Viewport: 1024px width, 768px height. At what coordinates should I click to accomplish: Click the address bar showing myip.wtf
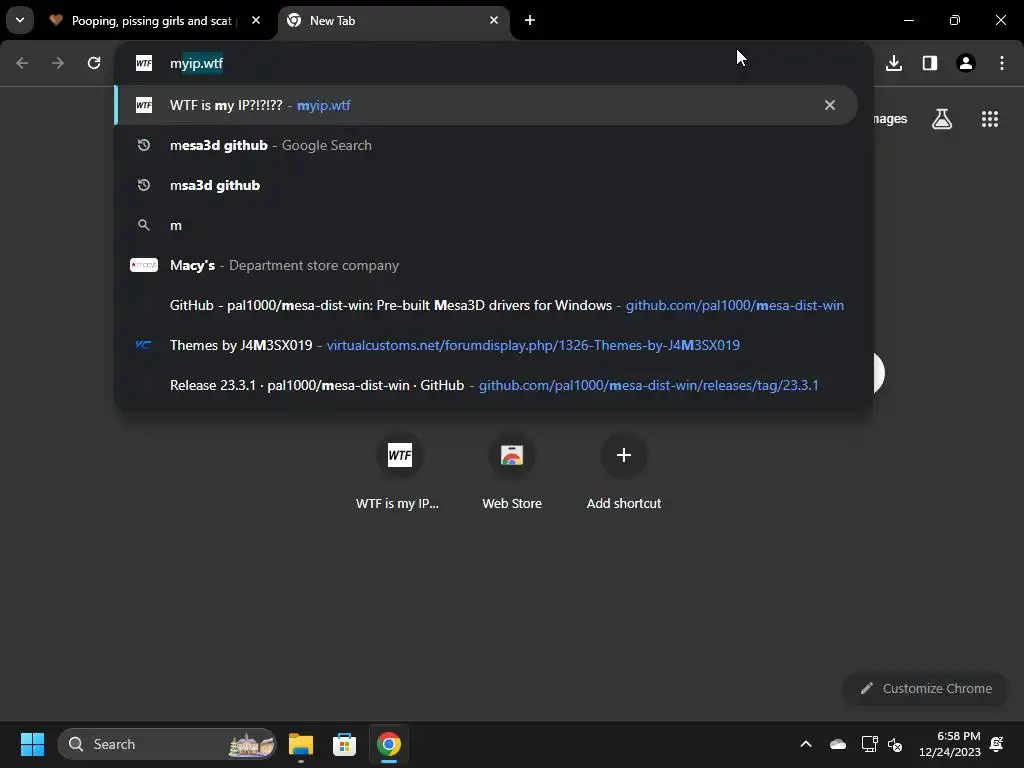493,63
